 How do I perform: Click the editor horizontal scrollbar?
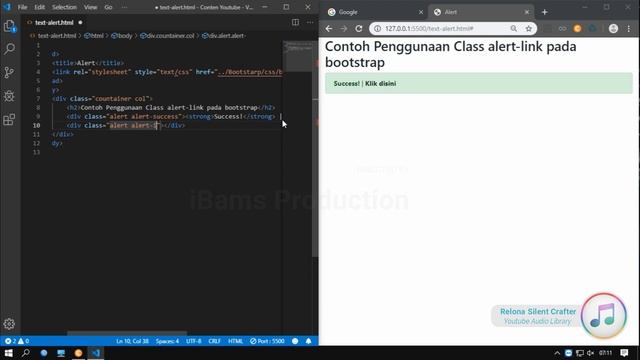127,333
